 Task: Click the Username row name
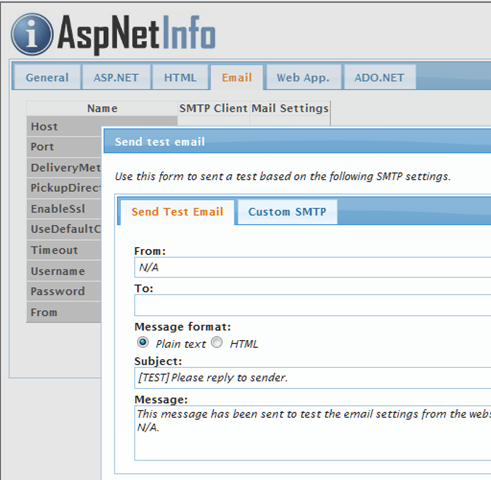(58, 271)
